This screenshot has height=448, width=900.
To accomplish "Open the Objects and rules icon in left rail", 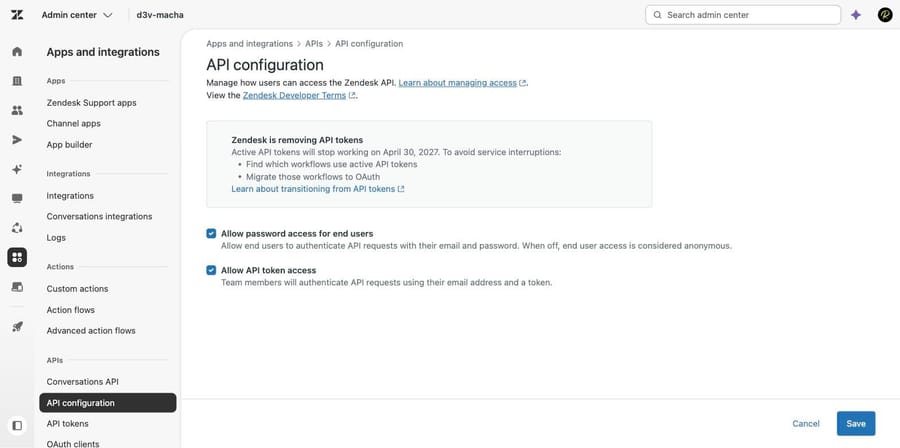I will (x=17, y=228).
